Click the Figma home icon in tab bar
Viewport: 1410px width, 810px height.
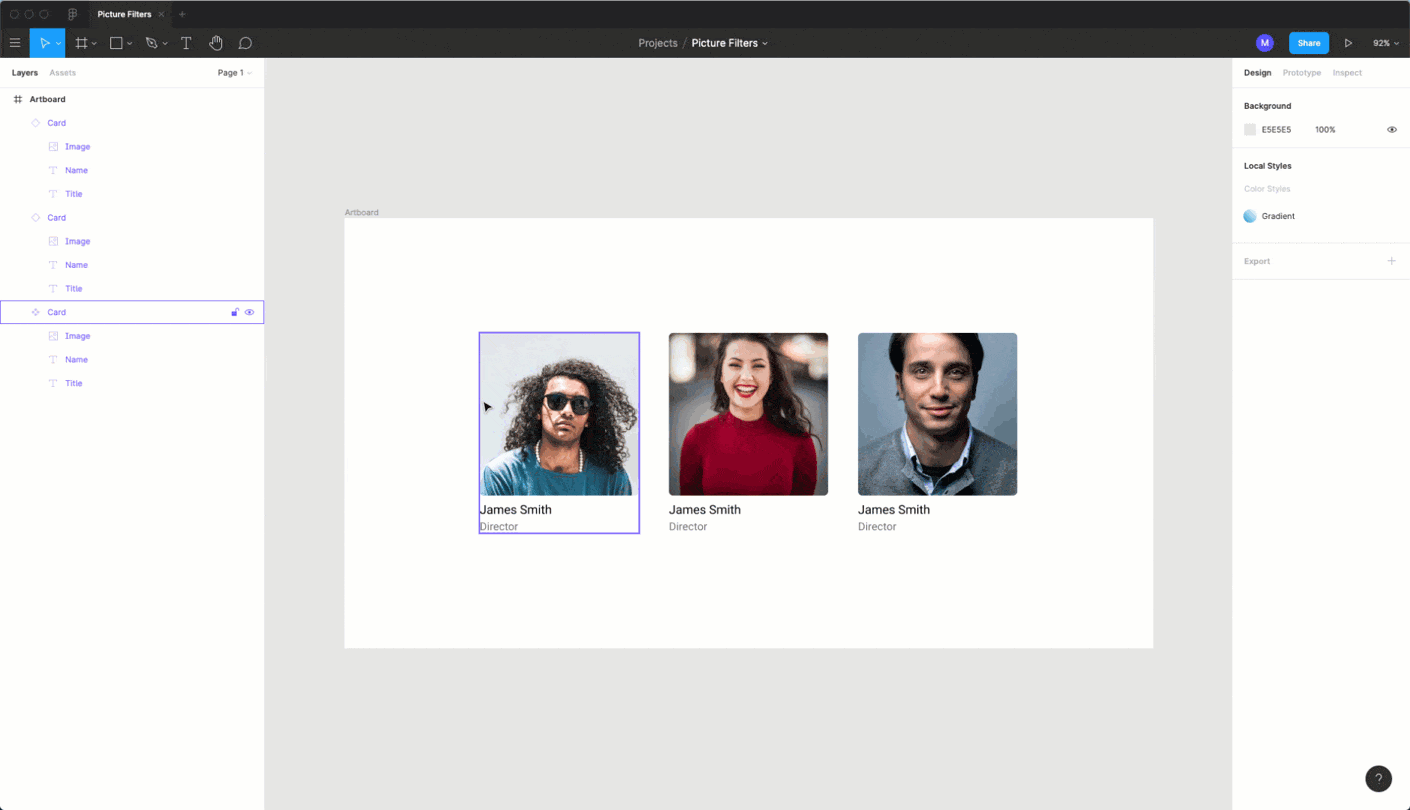point(72,14)
